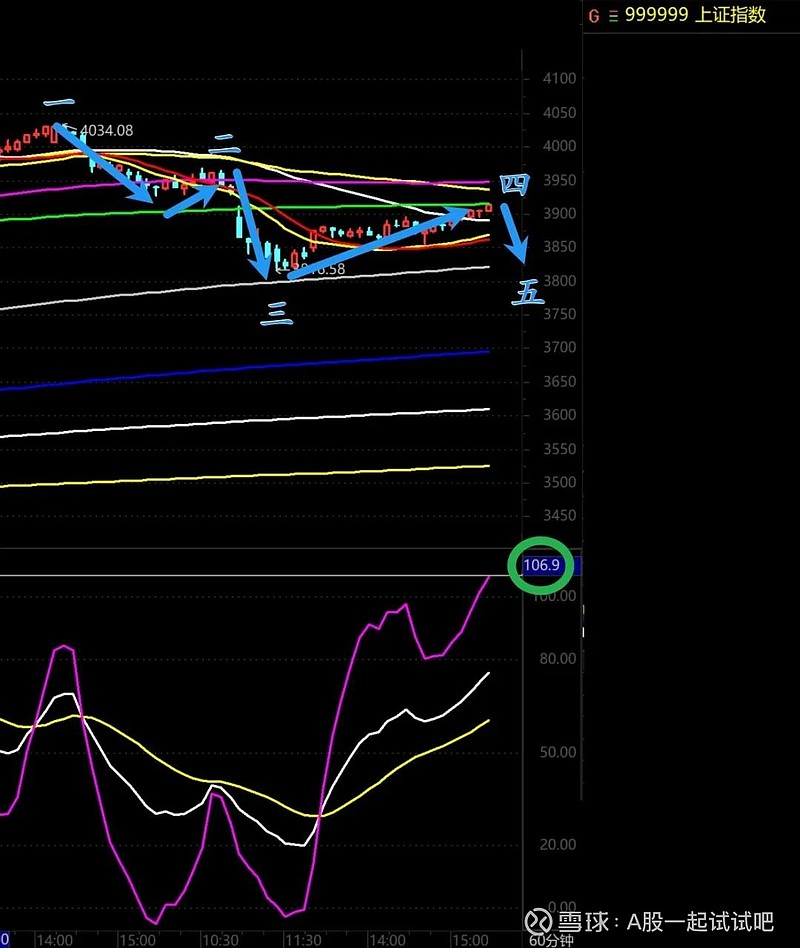The image size is (800, 948).
Task: Open the three-line menu icon beside 999999
Action: click(613, 16)
